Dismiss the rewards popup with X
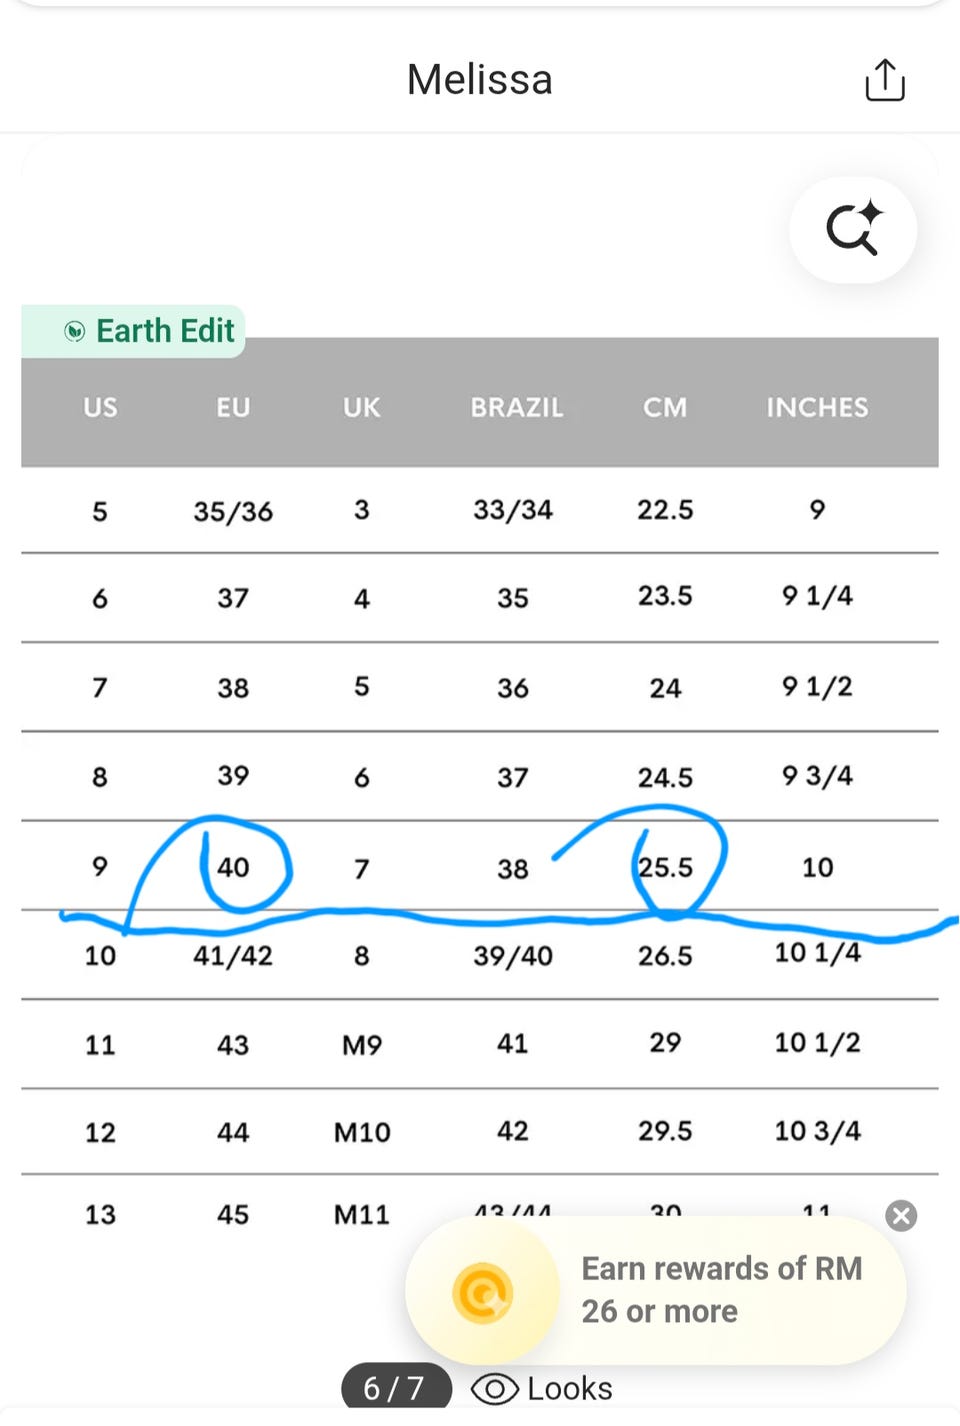The height and width of the screenshot is (1426, 960). click(x=901, y=1215)
